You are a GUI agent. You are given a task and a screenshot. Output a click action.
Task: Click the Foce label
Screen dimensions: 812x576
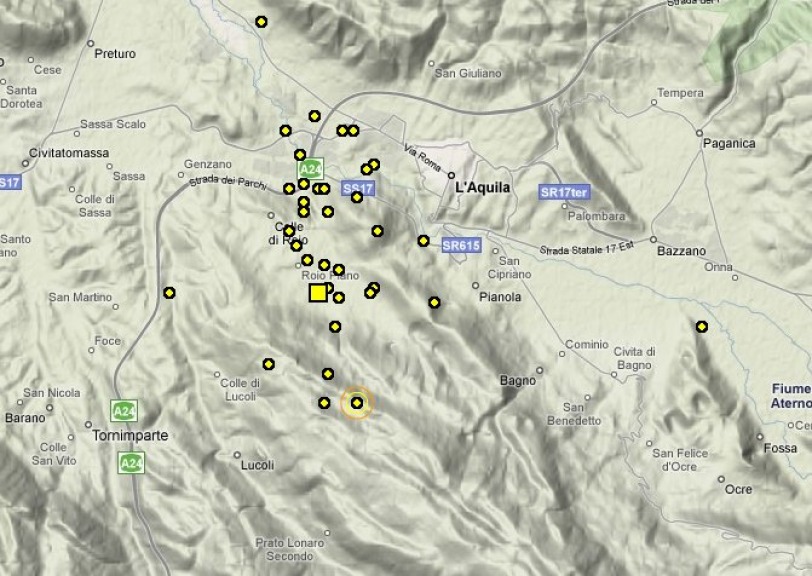108,341
